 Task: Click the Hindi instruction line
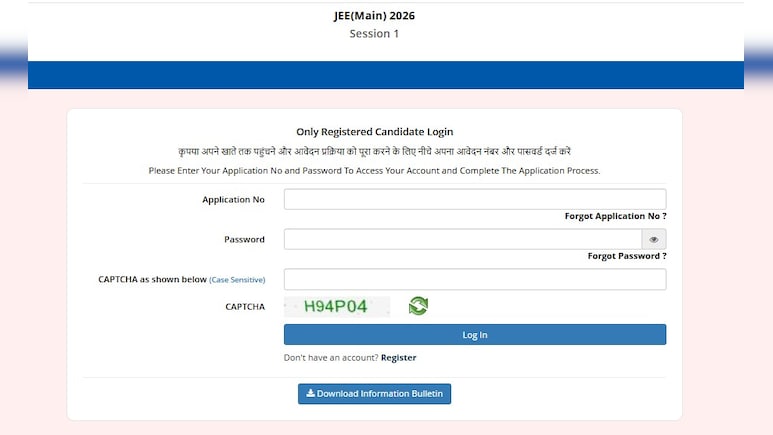374,151
